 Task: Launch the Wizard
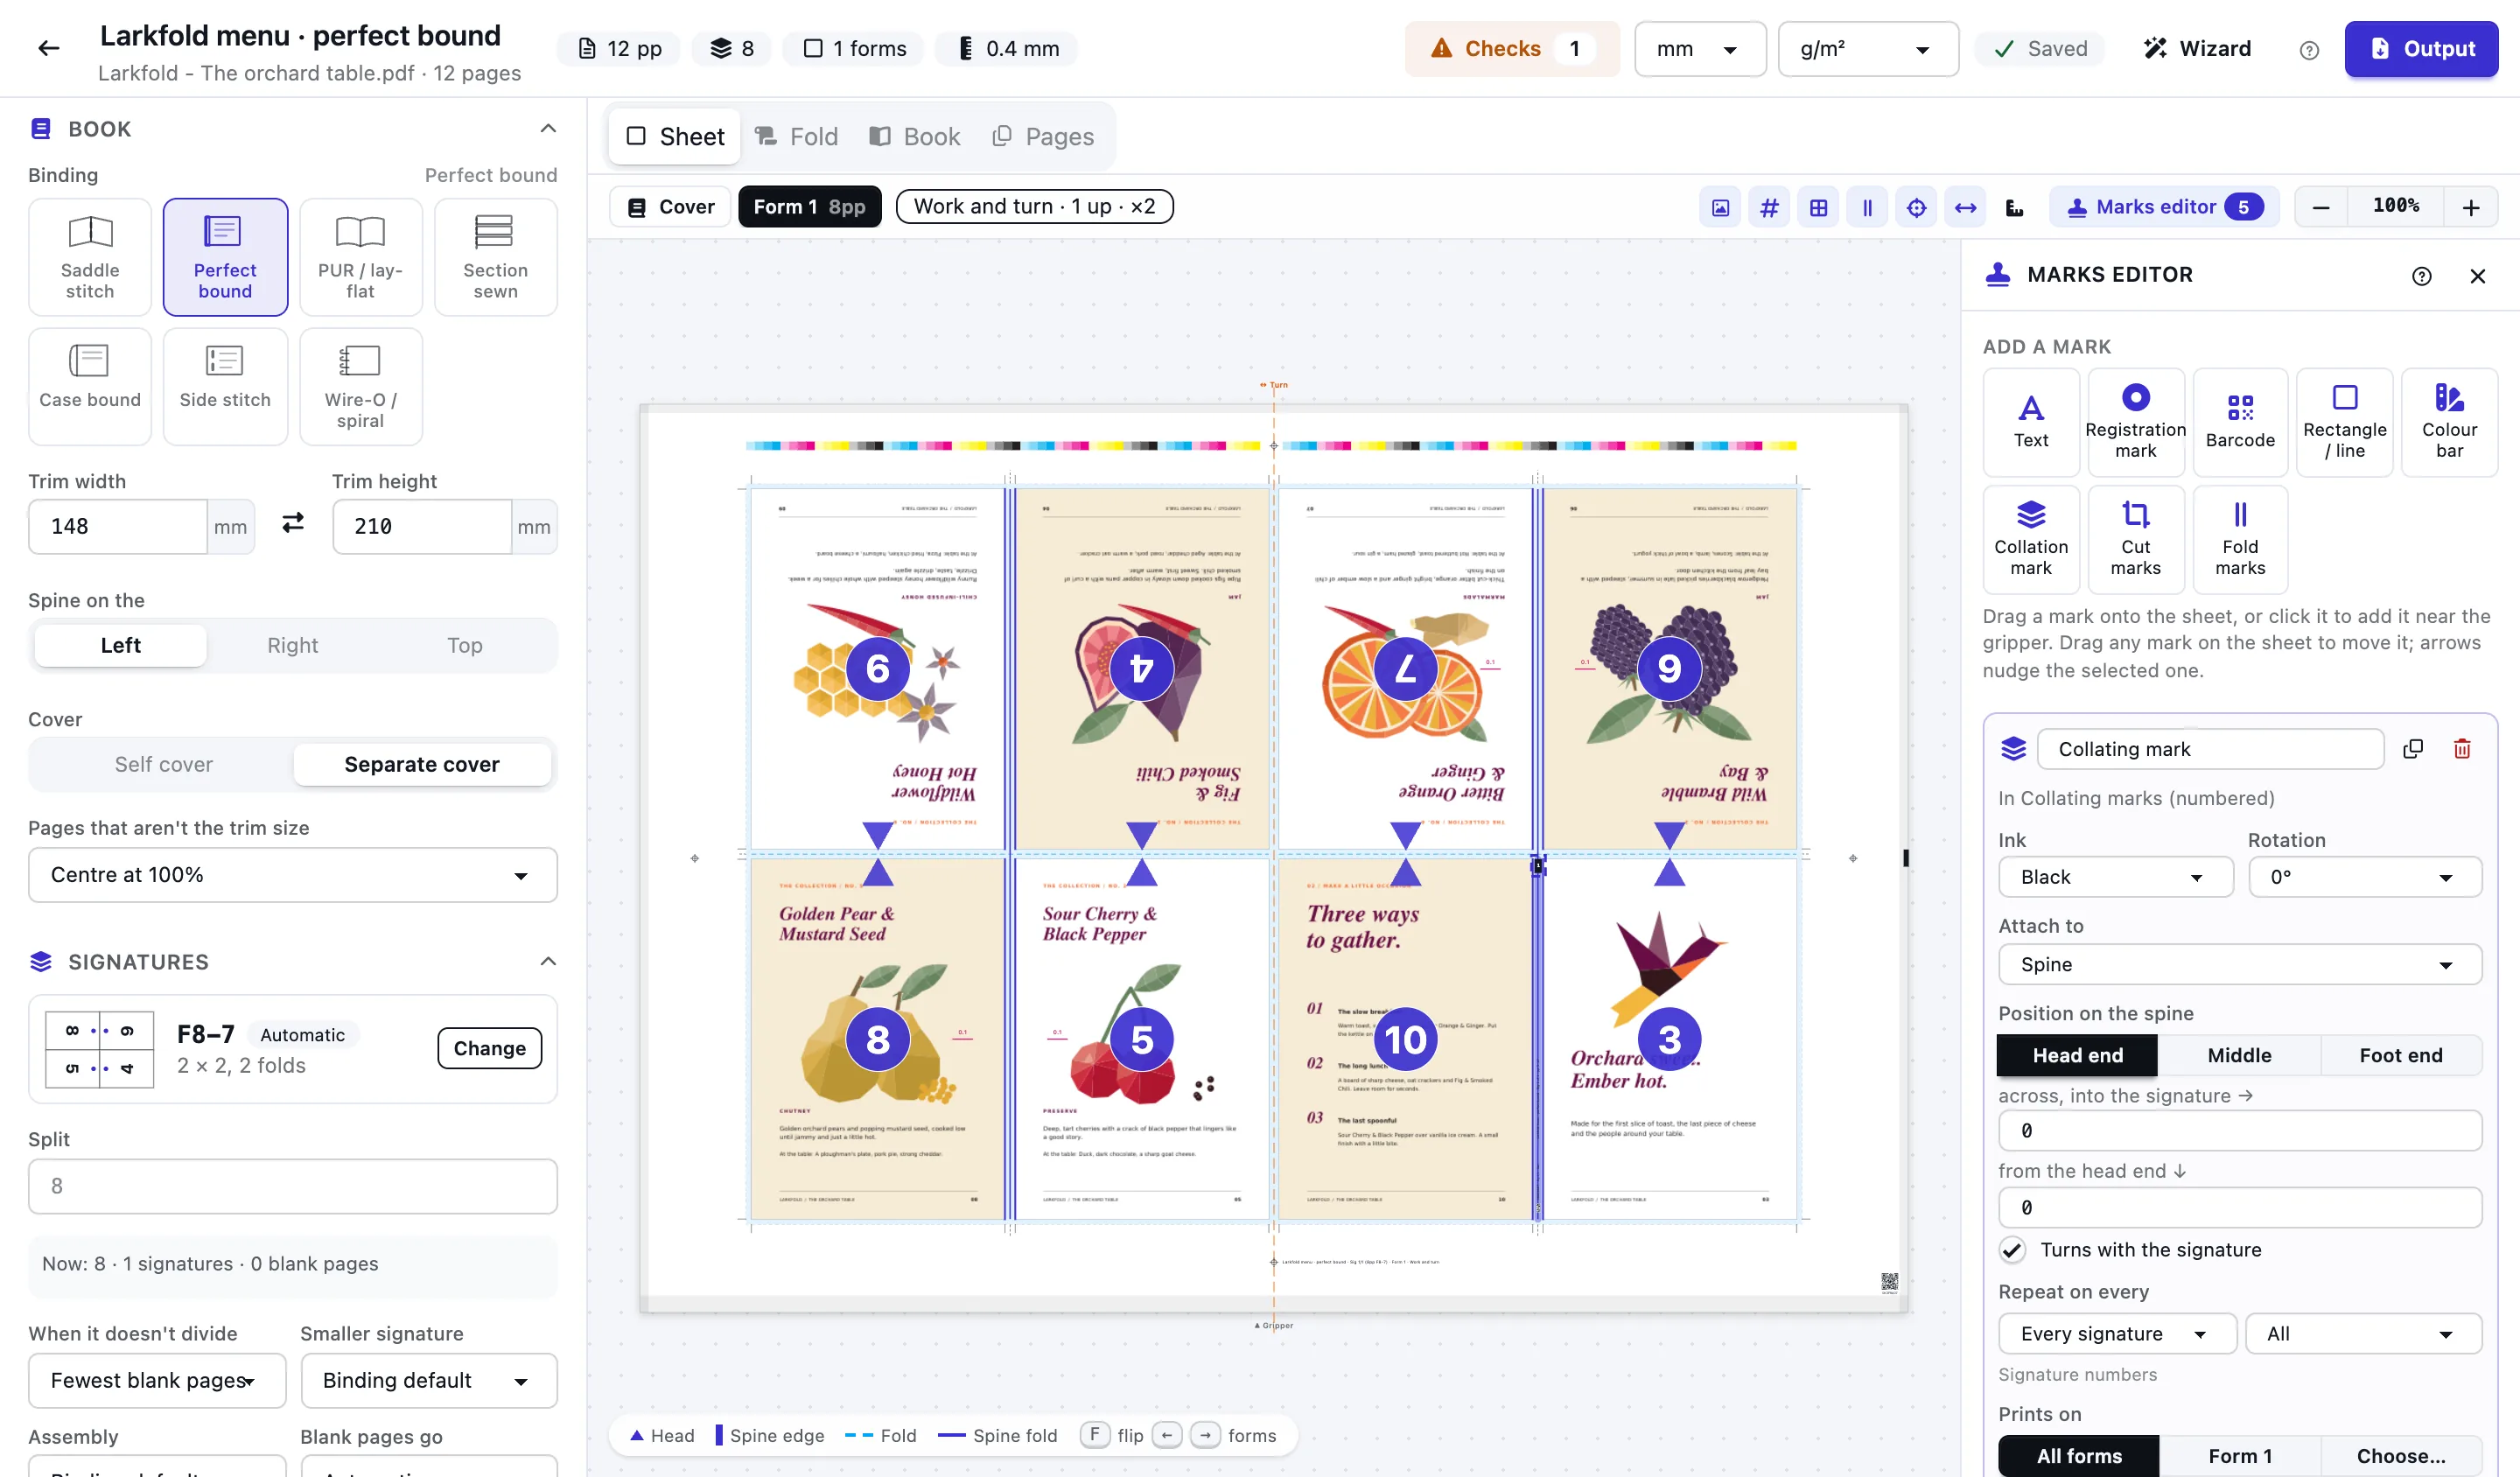click(x=2197, y=49)
